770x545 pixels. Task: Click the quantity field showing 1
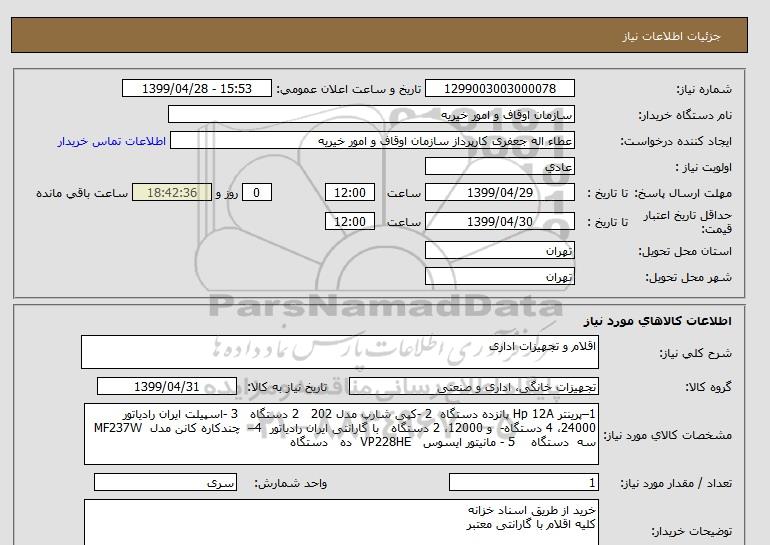[x=524, y=483]
